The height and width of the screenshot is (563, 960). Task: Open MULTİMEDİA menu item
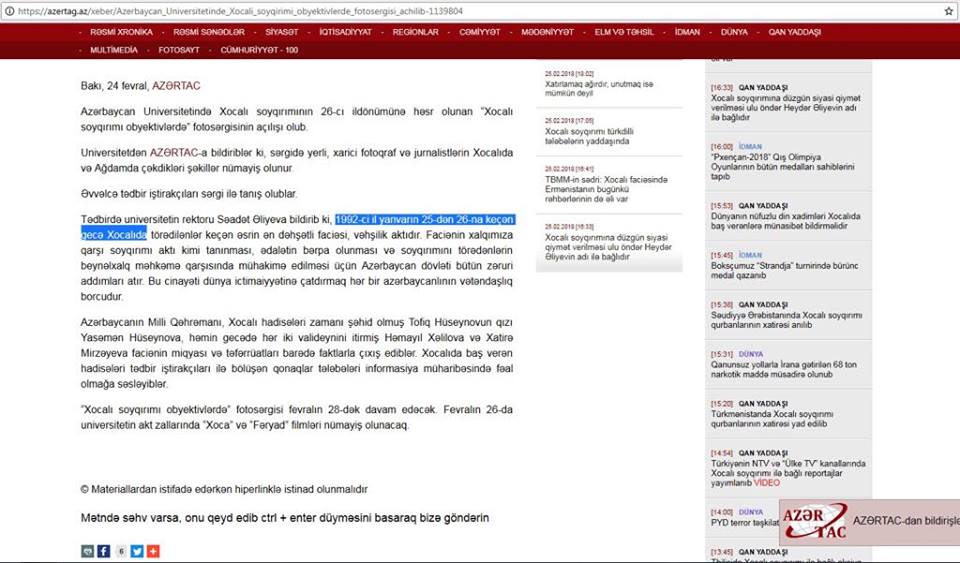114,50
